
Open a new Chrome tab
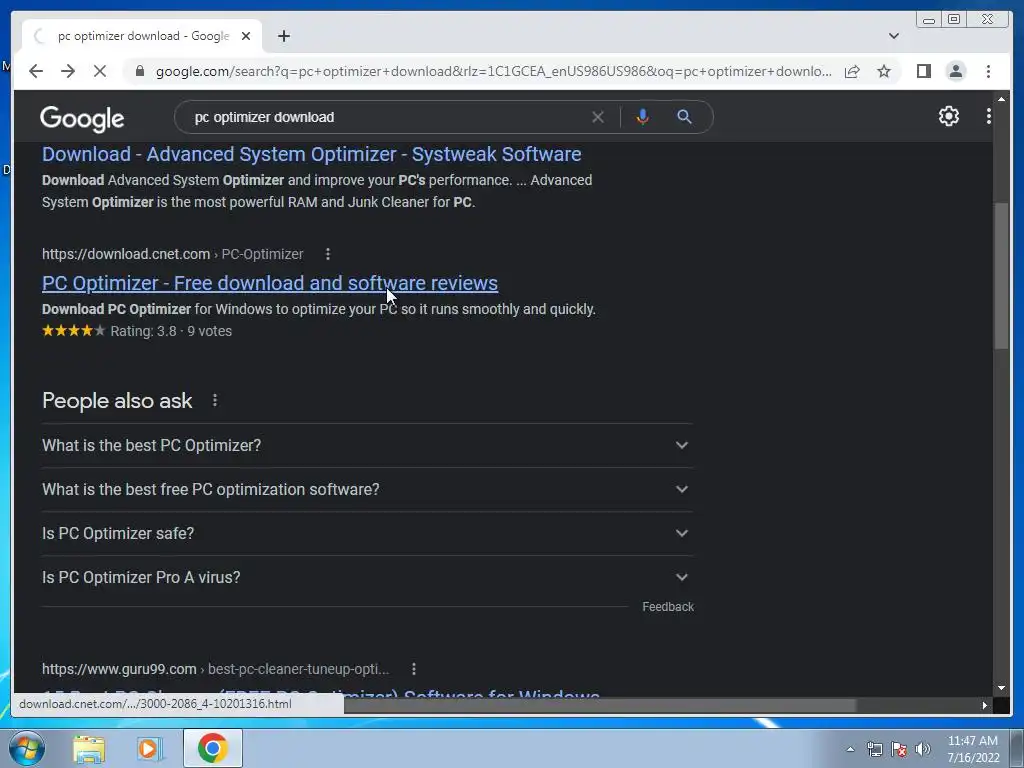(283, 36)
